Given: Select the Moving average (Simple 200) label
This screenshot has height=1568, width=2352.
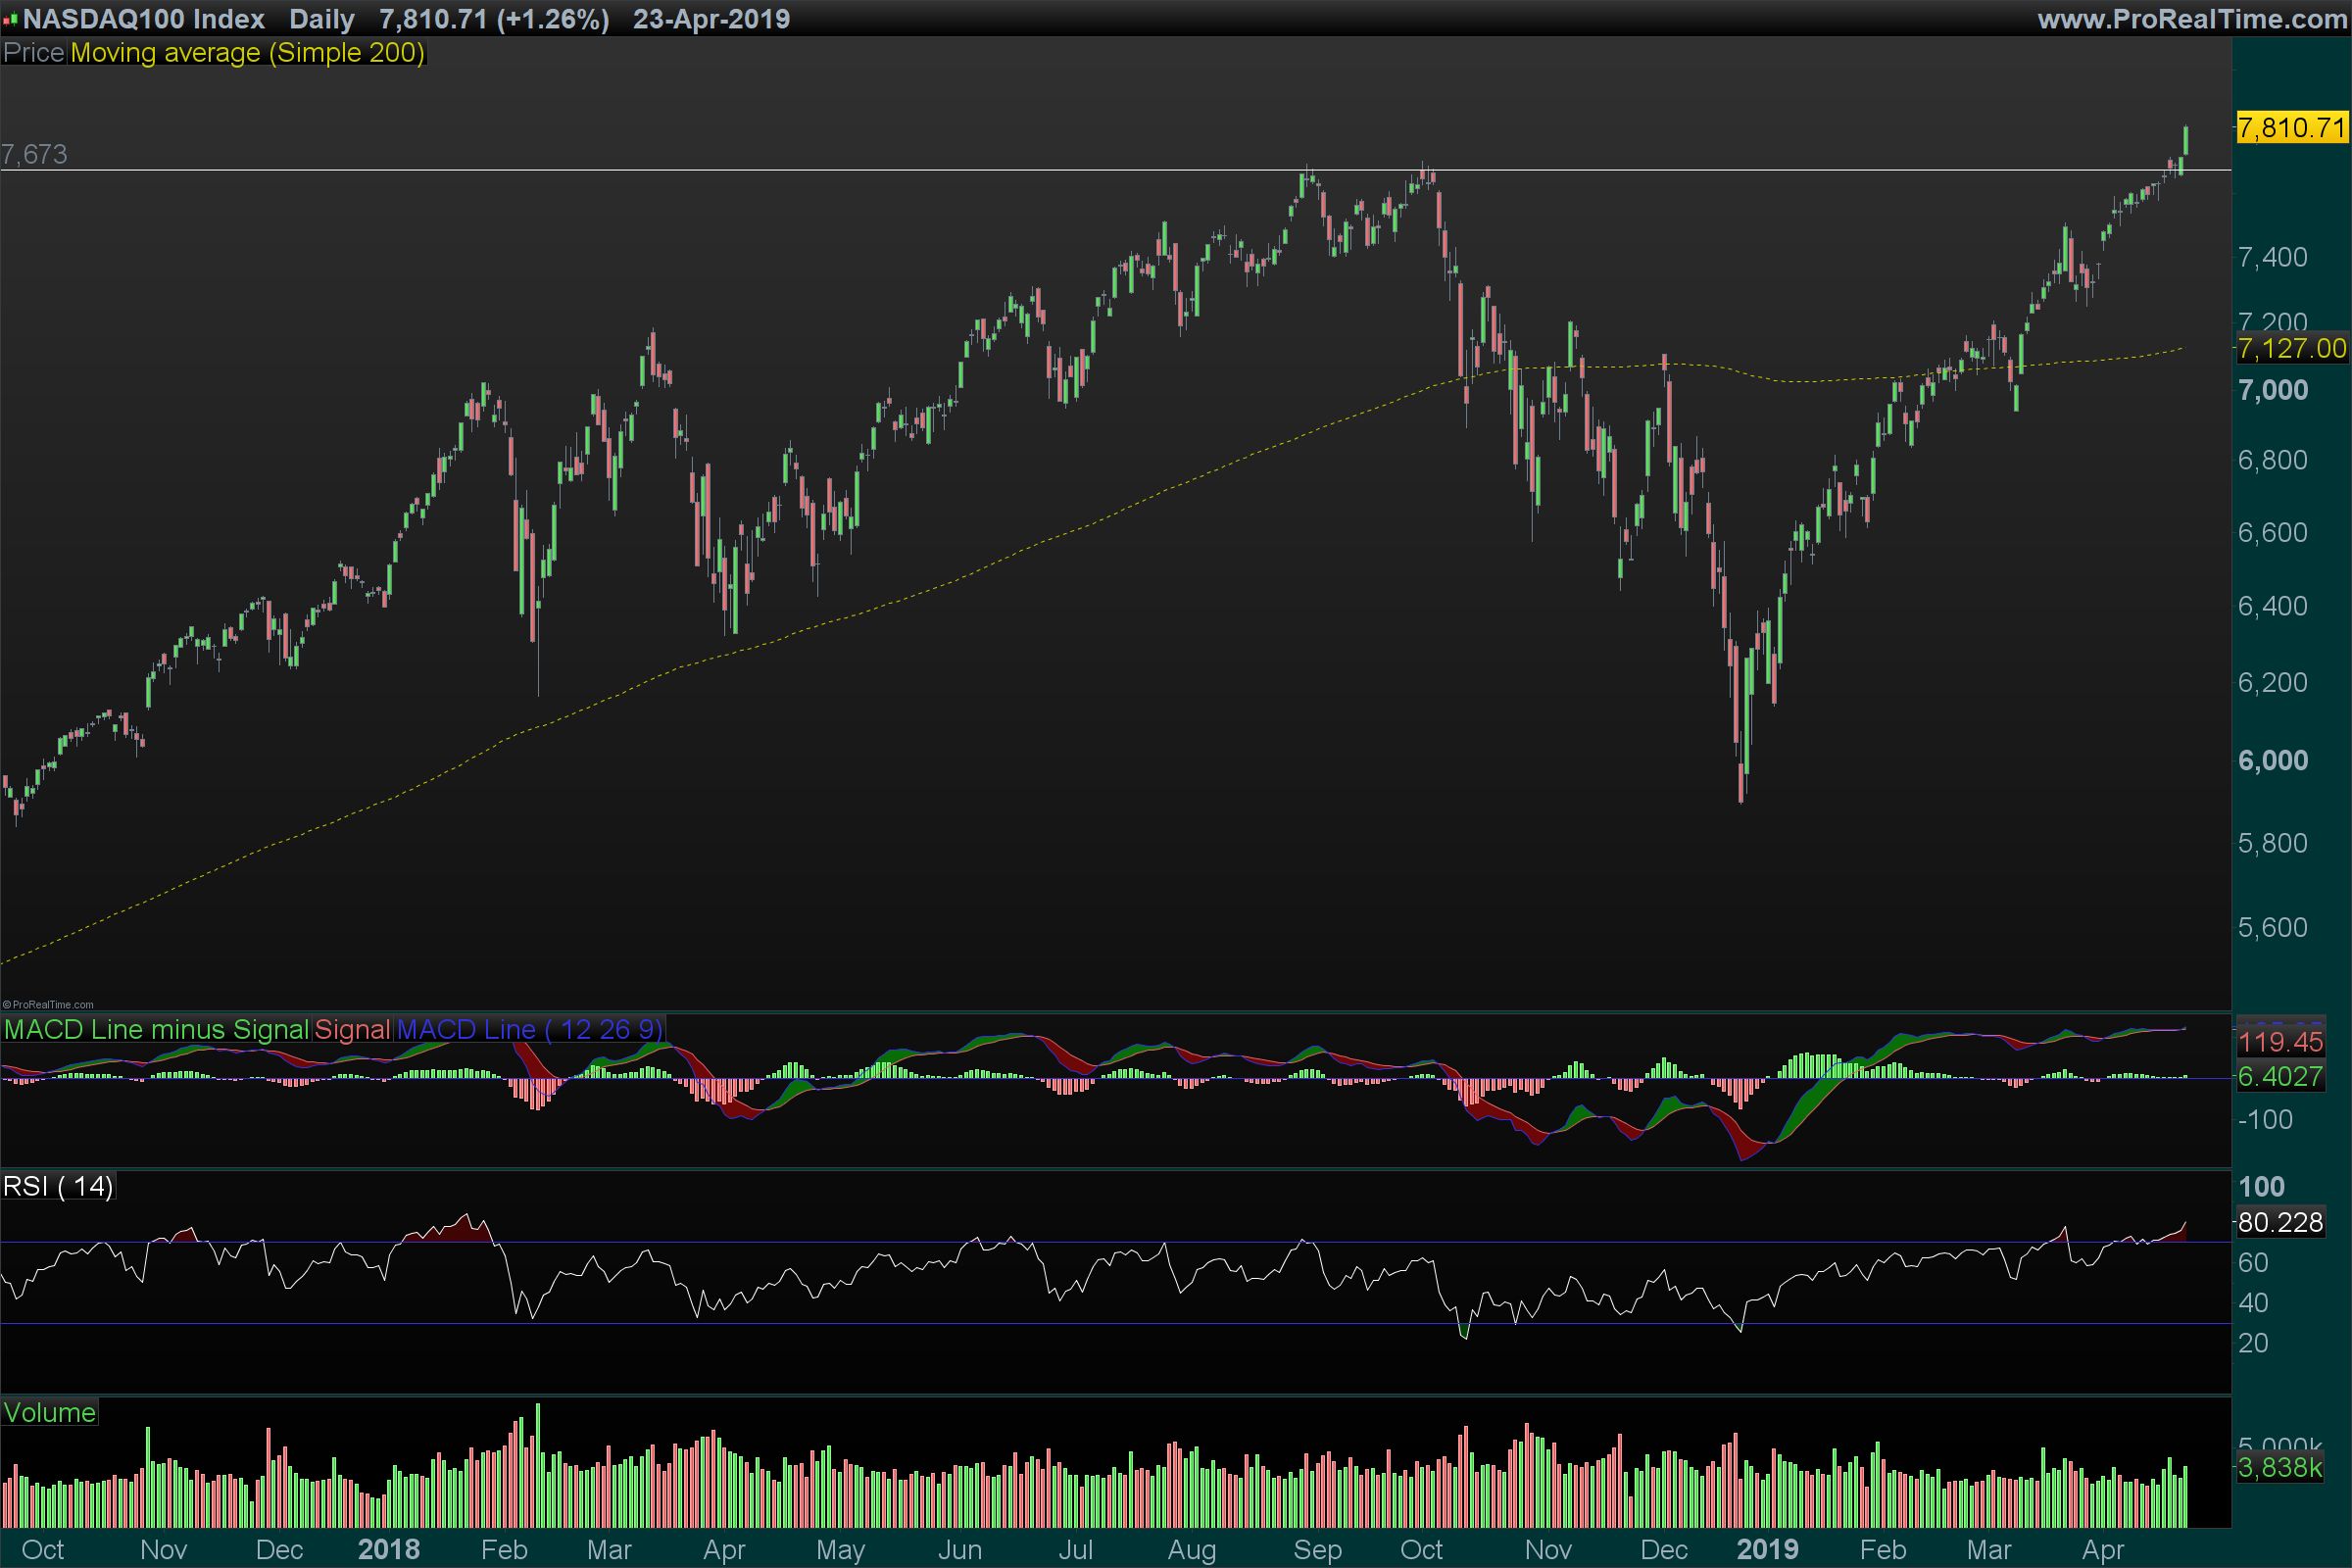Looking at the screenshot, I should [247, 53].
